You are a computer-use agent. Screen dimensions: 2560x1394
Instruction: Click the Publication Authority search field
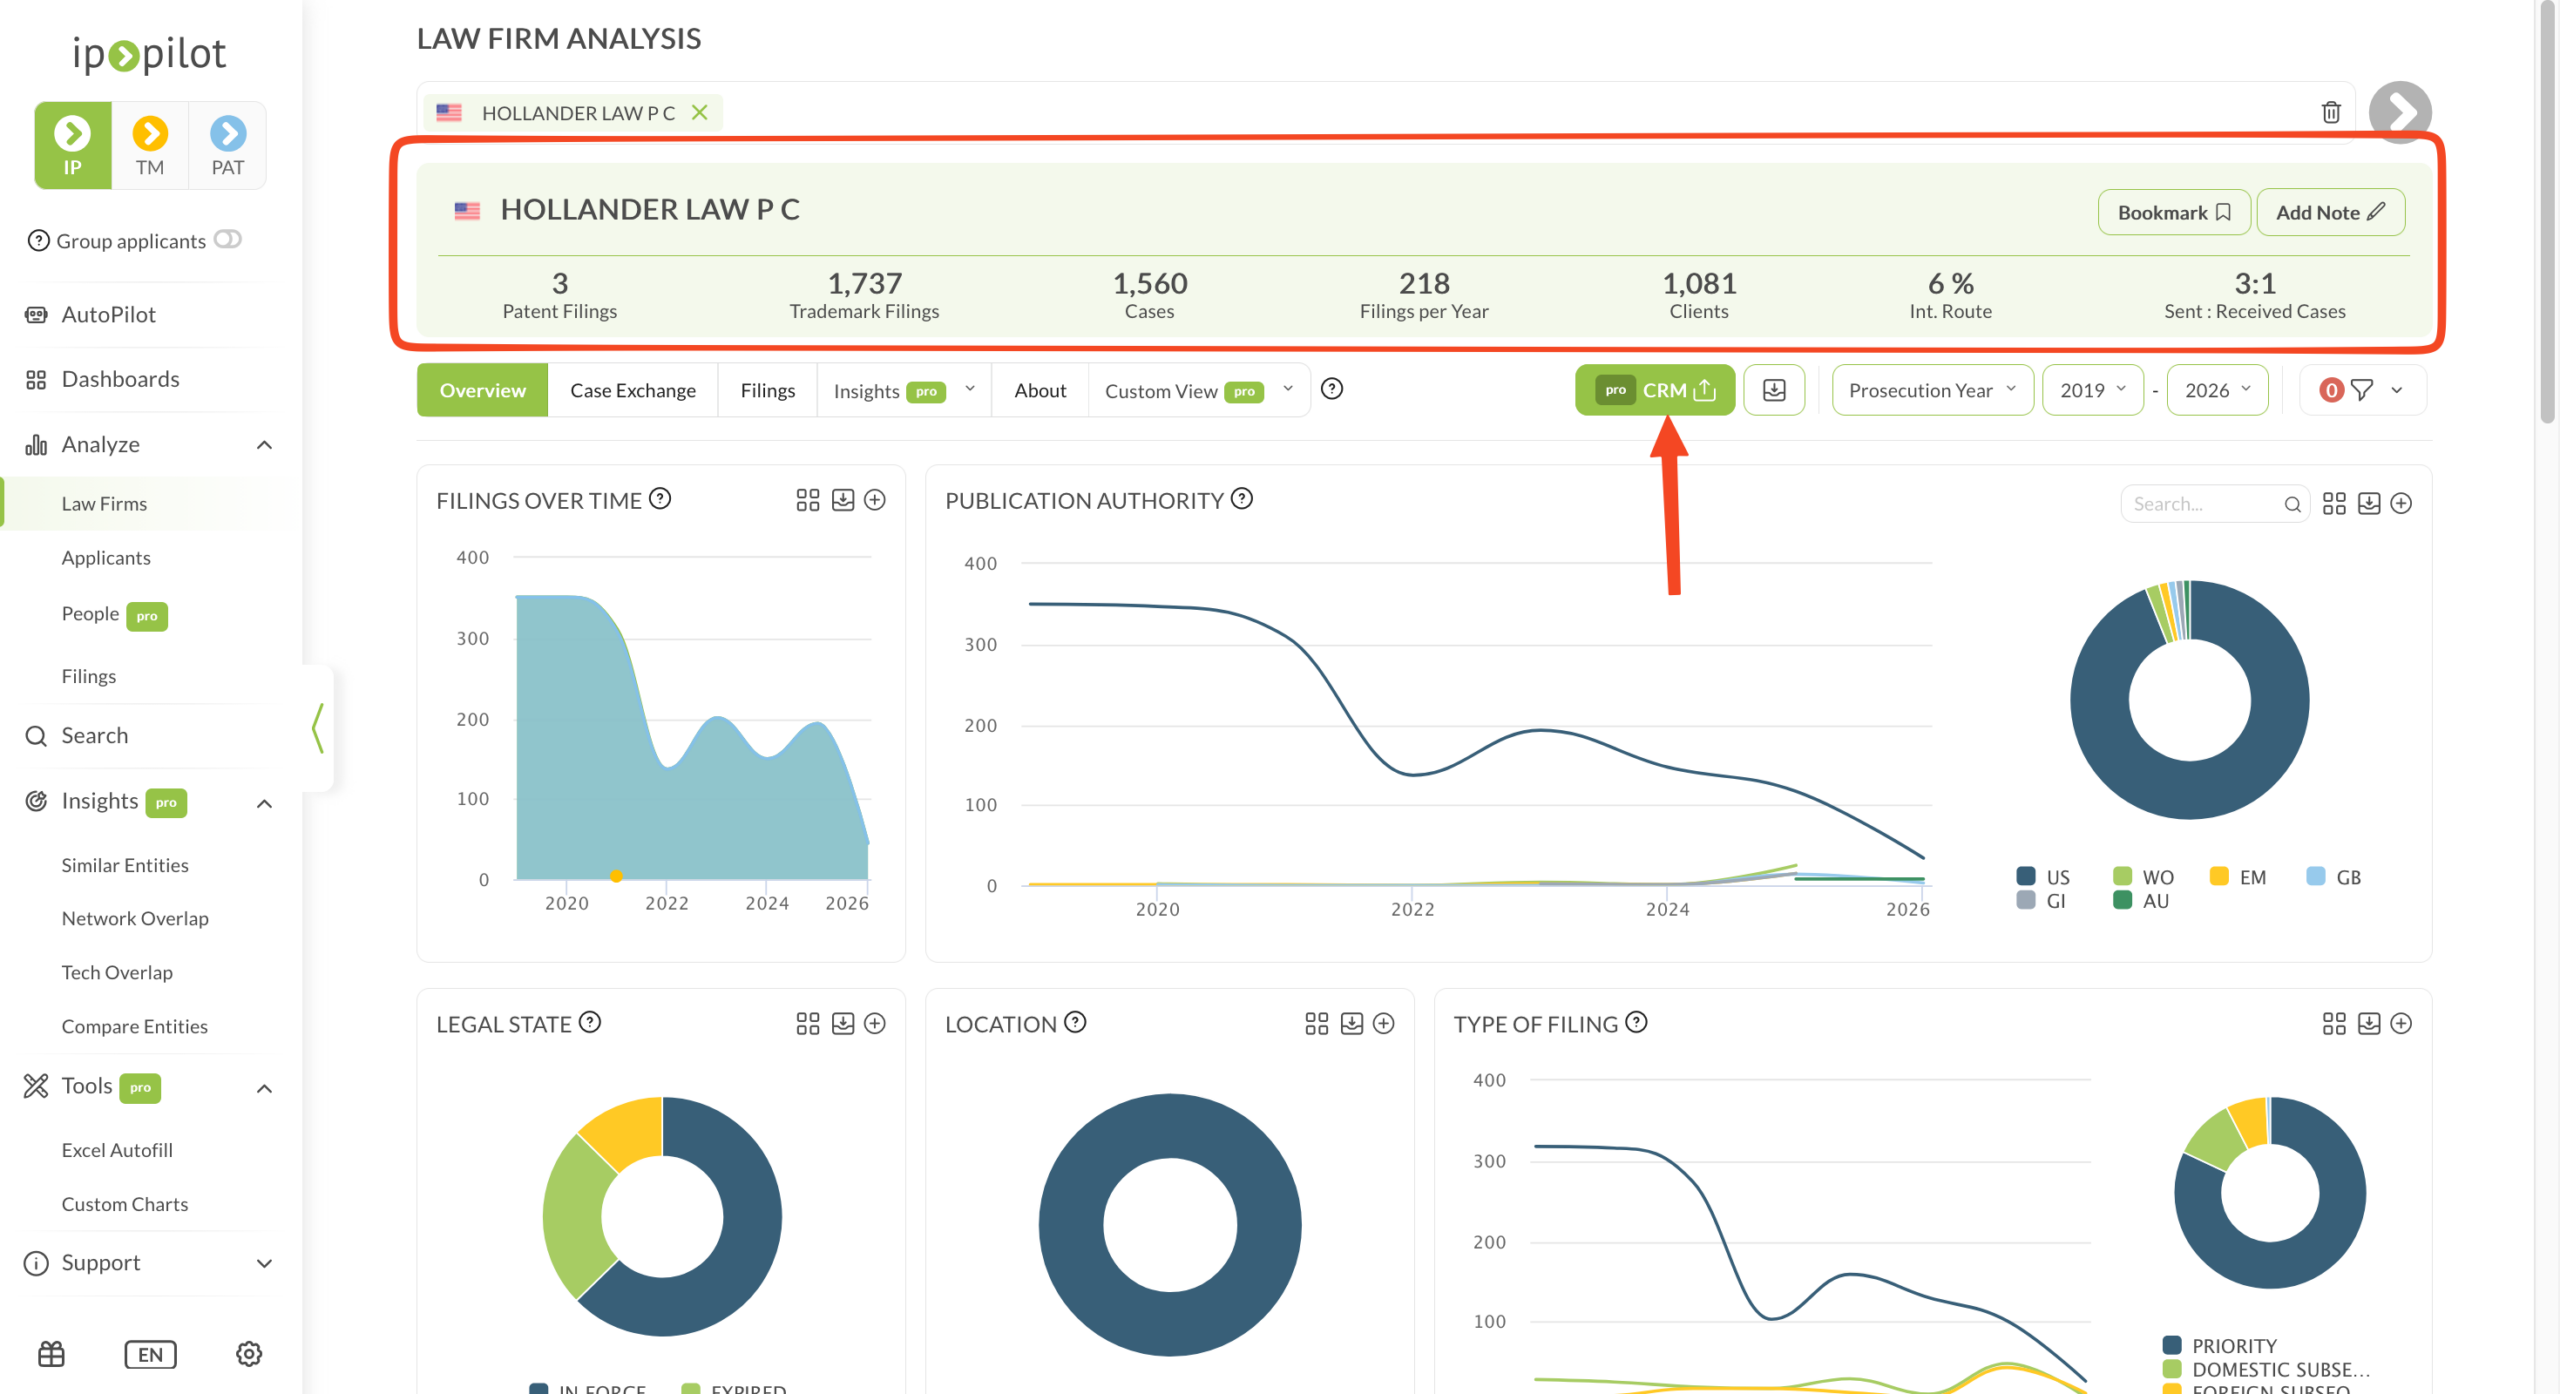click(x=2214, y=504)
